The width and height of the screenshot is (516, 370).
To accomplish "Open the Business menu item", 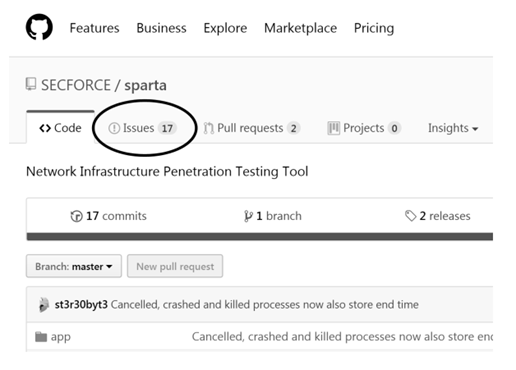I will 161,28.
